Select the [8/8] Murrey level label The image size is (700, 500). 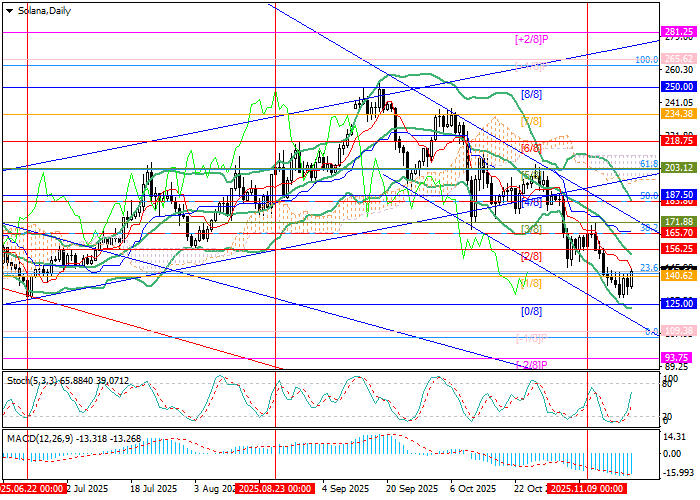[531, 94]
